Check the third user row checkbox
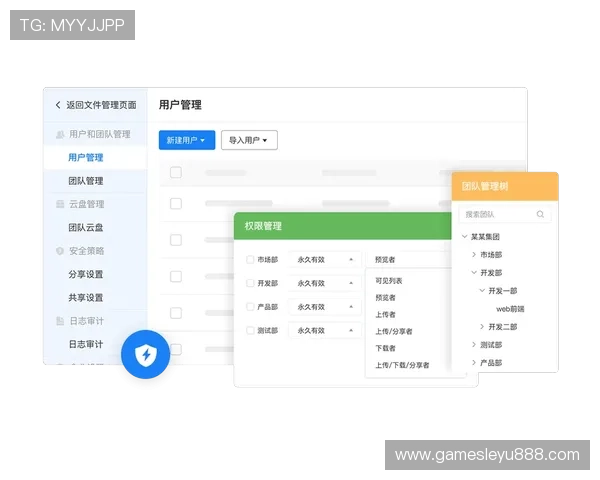The image size is (600, 480). 176,276
